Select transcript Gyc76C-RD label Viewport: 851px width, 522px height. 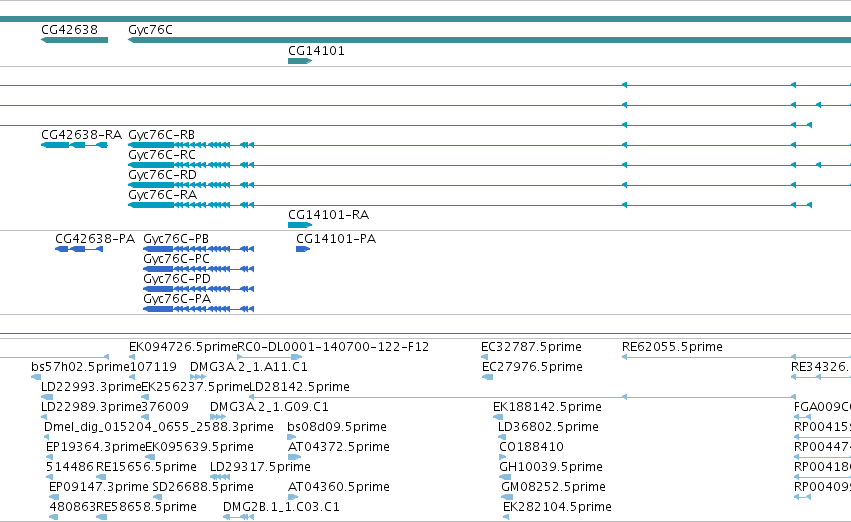click(x=162, y=175)
